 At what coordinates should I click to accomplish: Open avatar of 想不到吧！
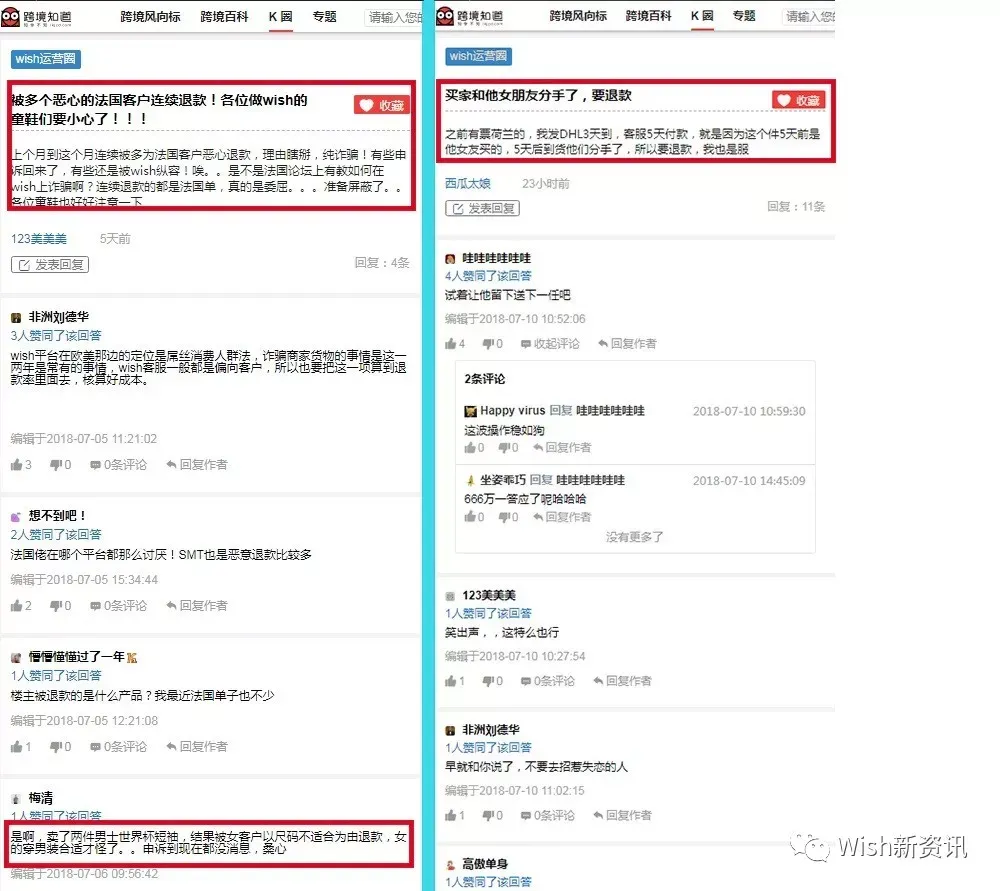coord(16,517)
